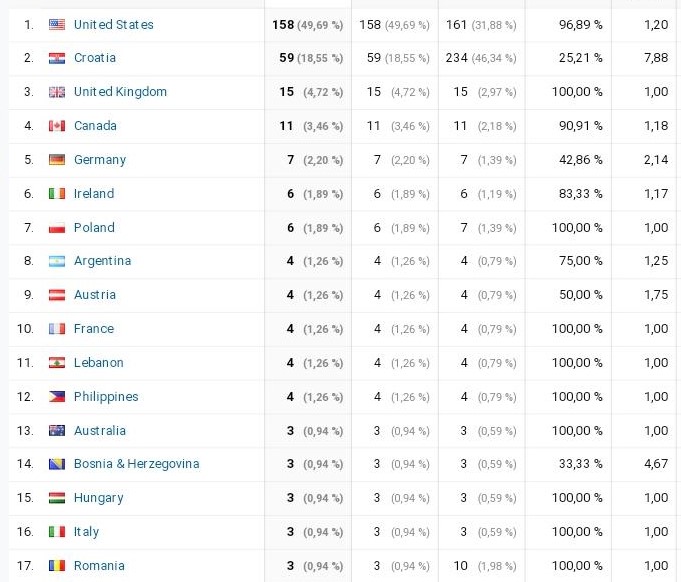Click the Germany flag icon
The height and width of the screenshot is (582, 681).
[x=57, y=160]
